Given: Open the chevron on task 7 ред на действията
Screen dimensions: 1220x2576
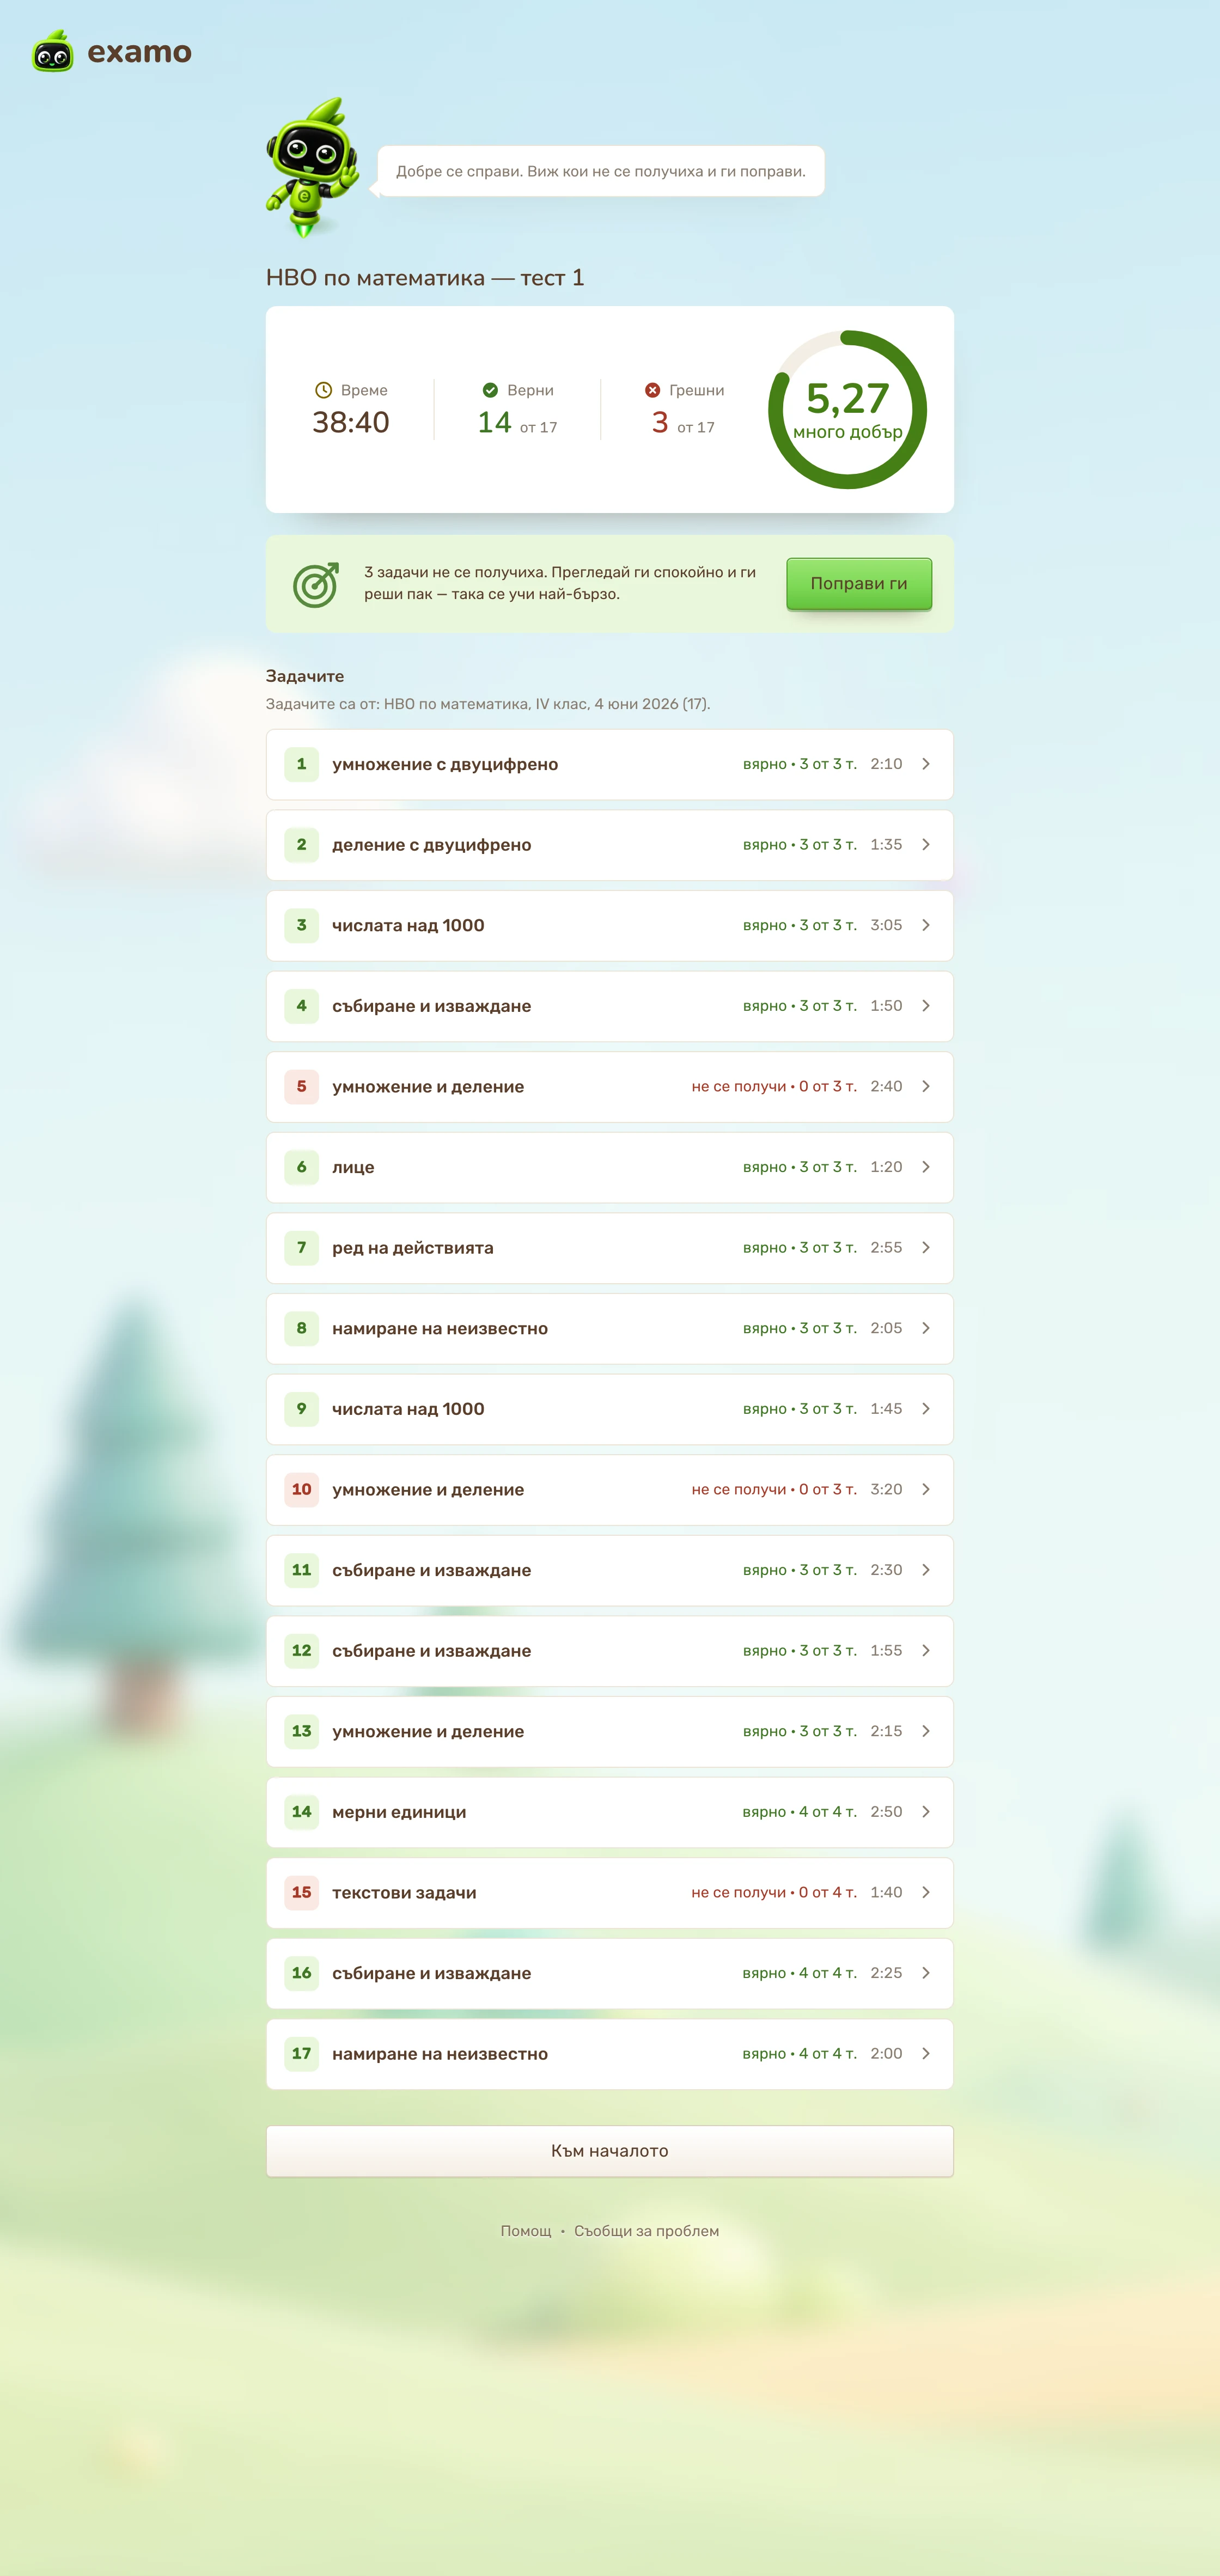Looking at the screenshot, I should click(x=926, y=1248).
